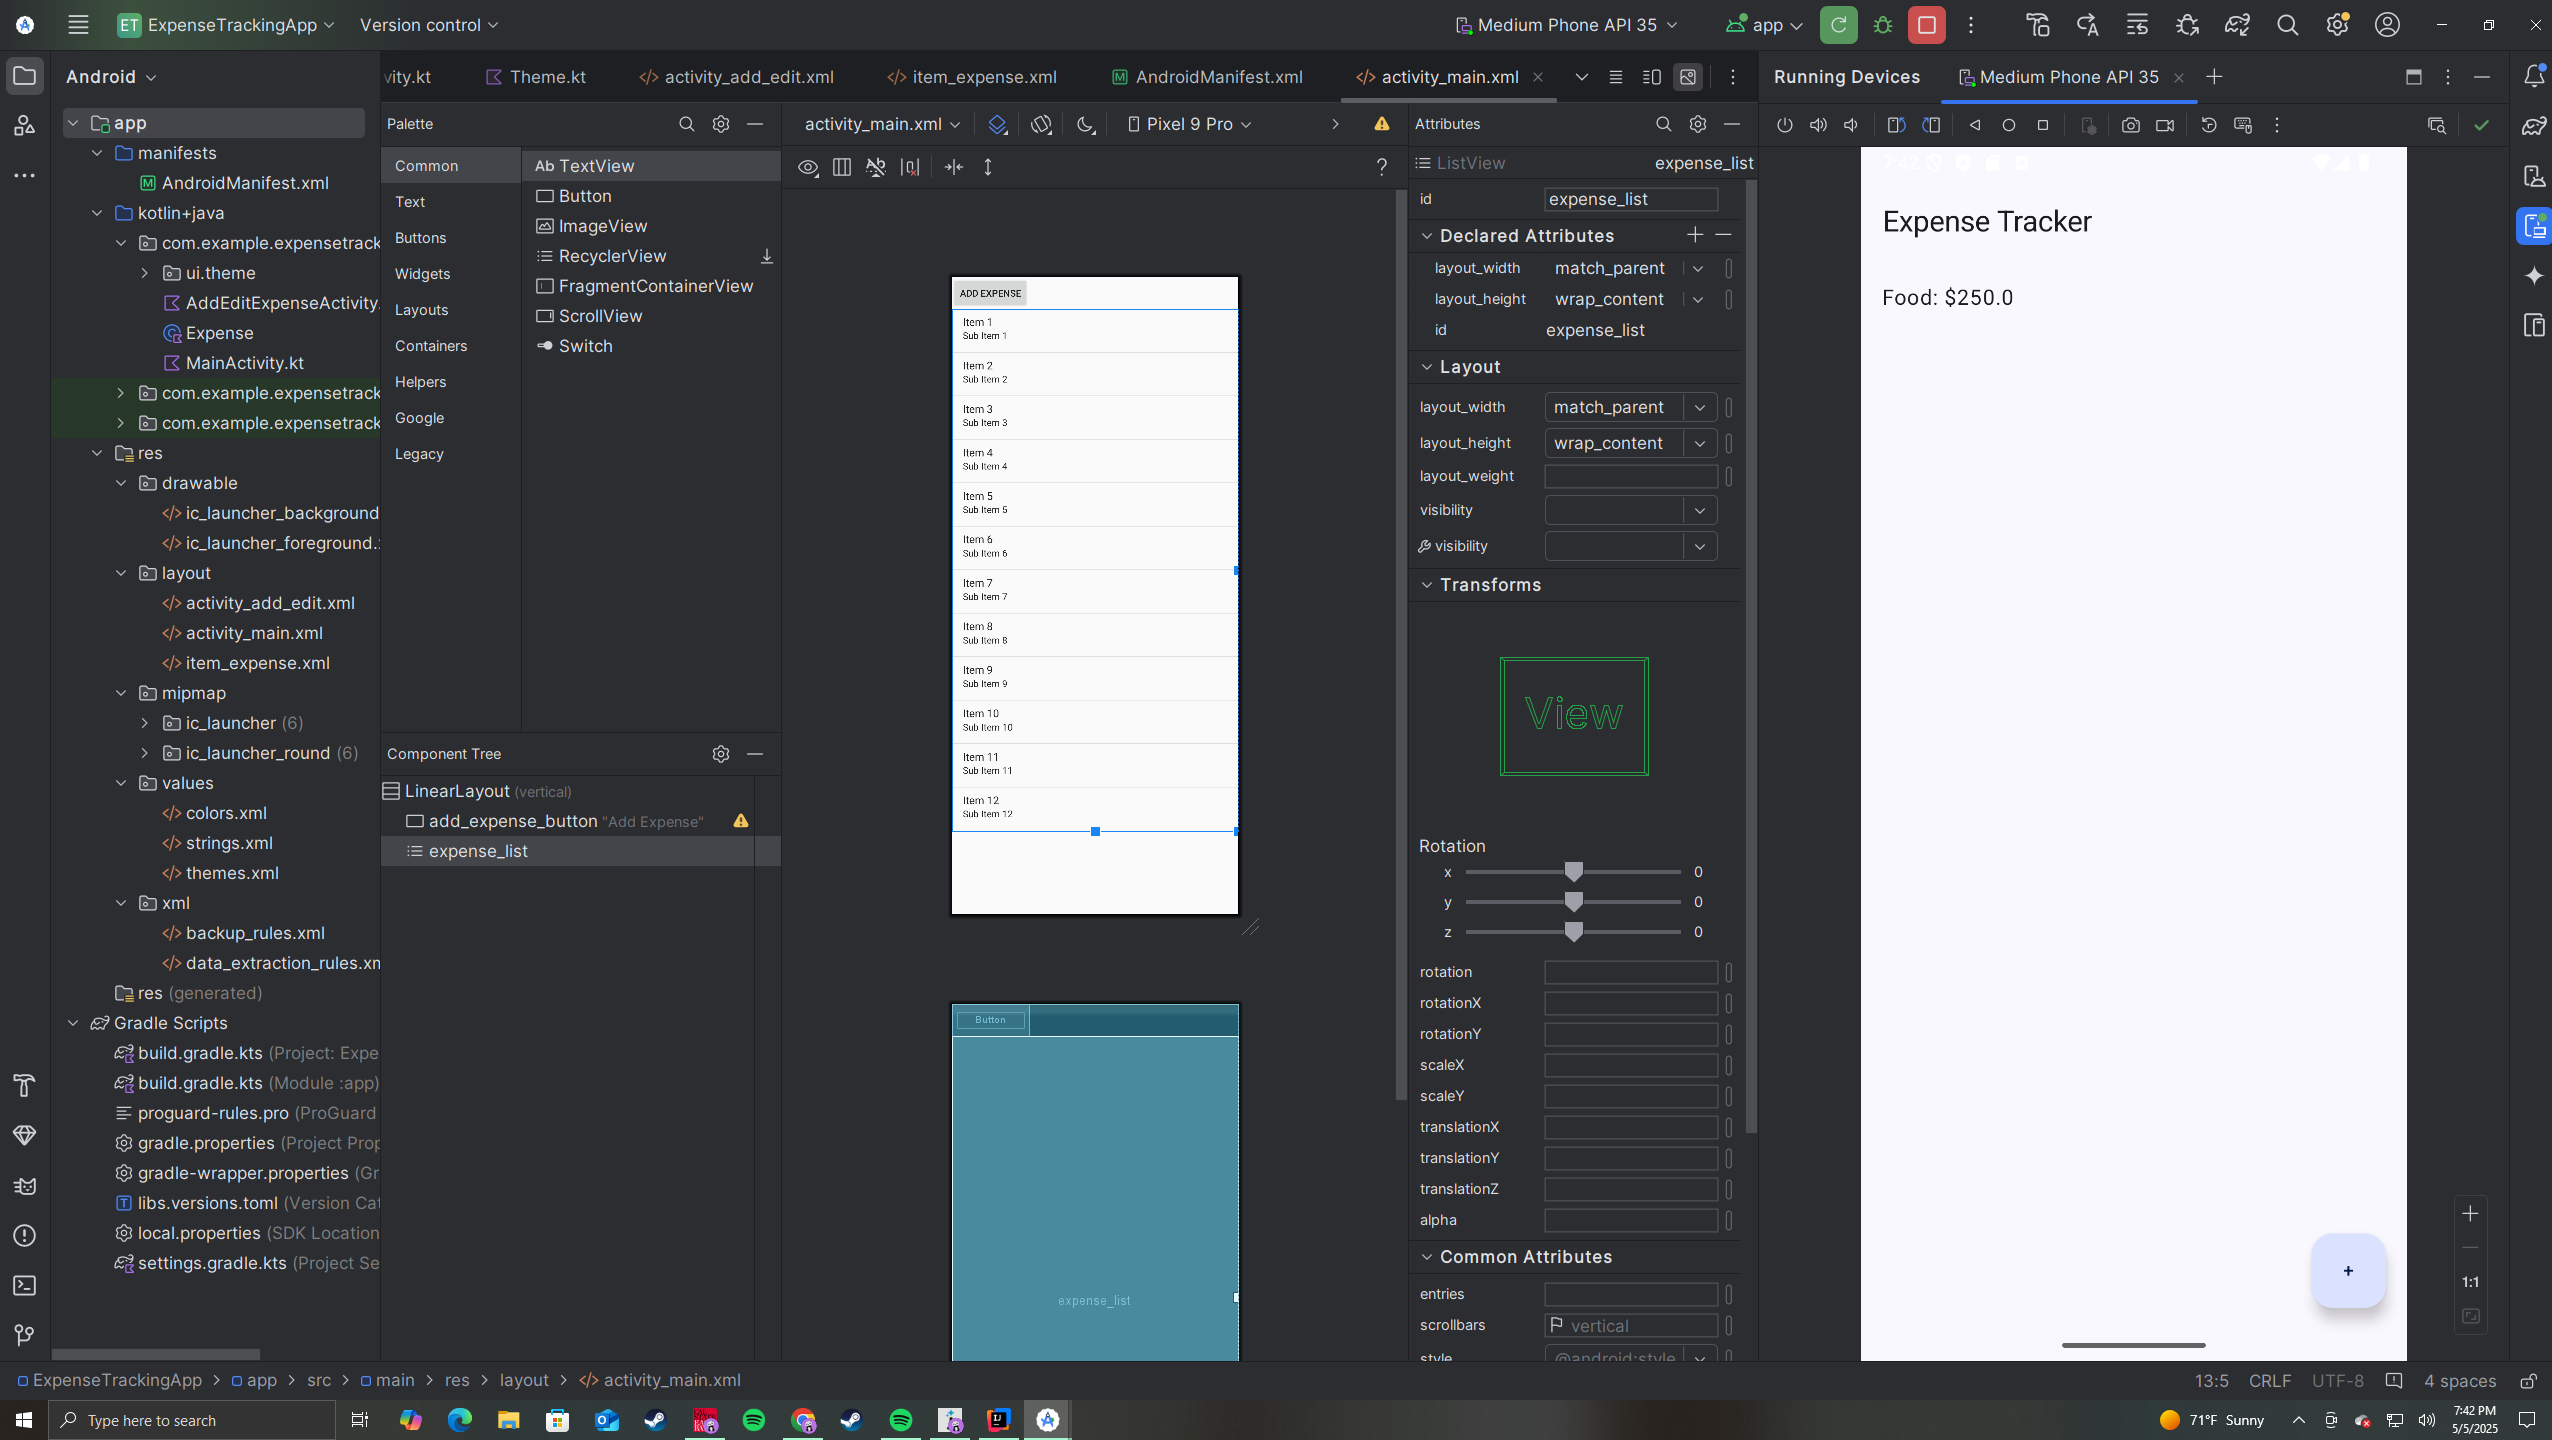Viewport: 2552px width, 1440px height.
Task: Open the Pixel 9 Pro device dropdown
Action: pyautogui.click(x=1189, y=124)
